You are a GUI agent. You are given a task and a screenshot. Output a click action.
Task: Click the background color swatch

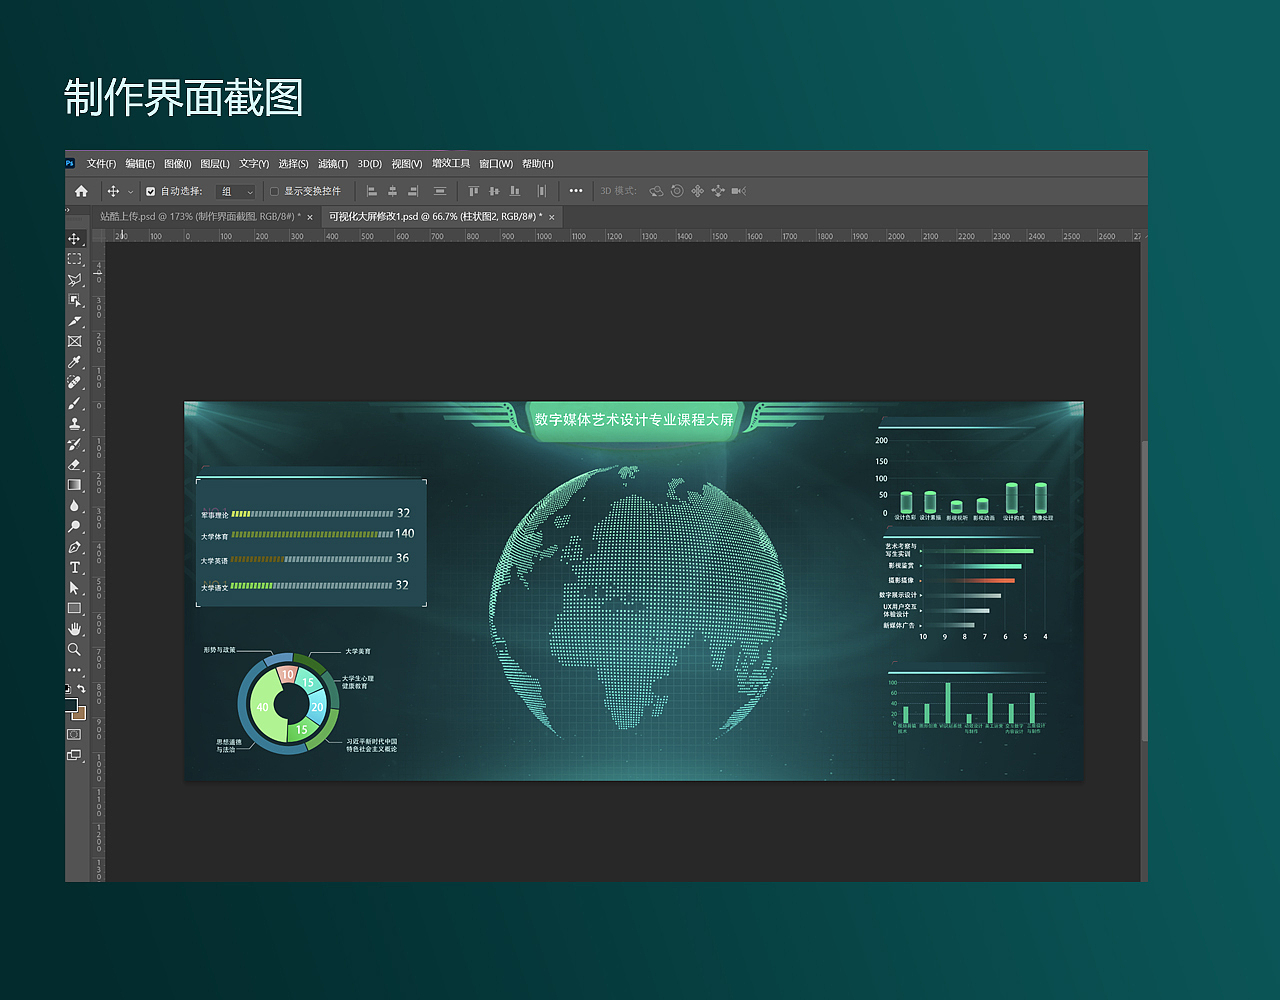click(x=80, y=713)
